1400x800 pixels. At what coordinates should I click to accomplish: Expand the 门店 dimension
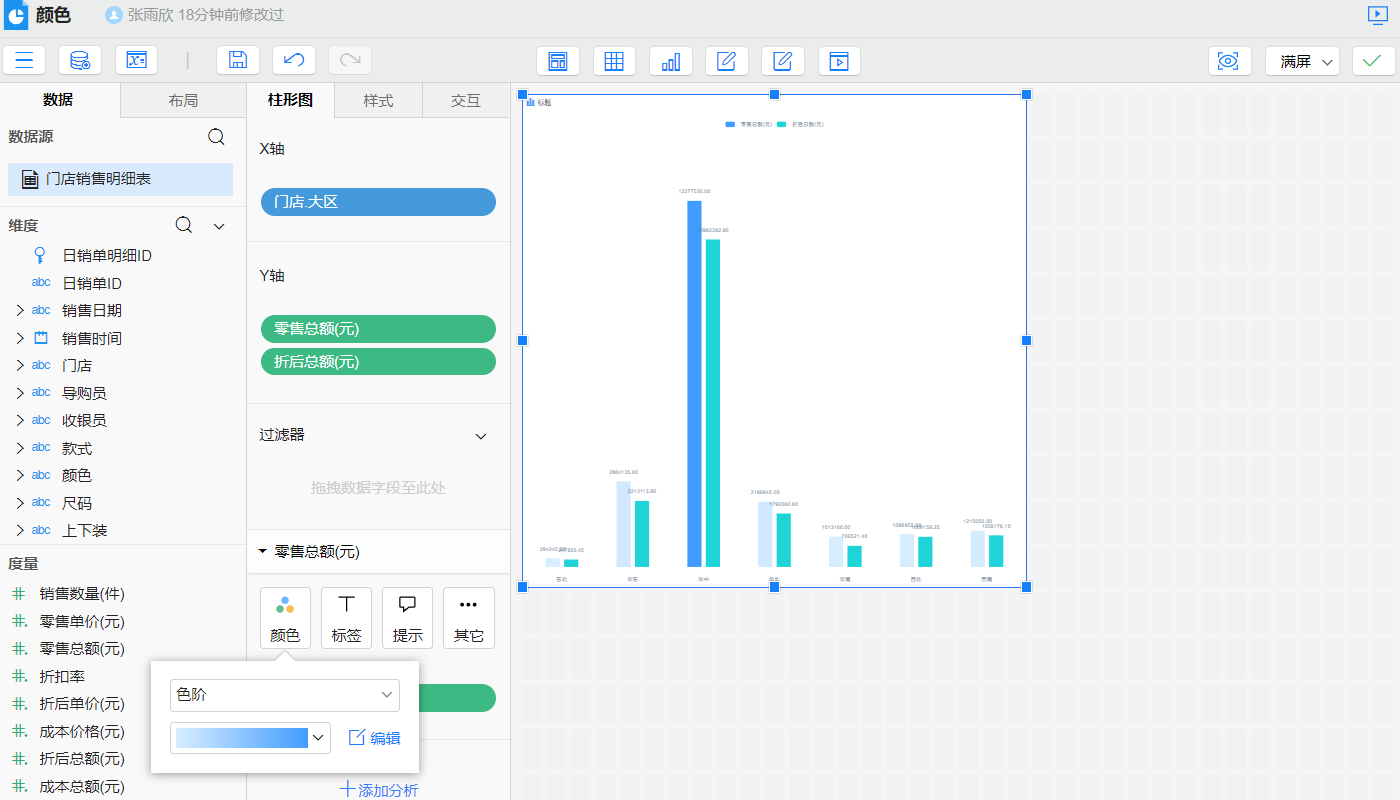tap(20, 365)
